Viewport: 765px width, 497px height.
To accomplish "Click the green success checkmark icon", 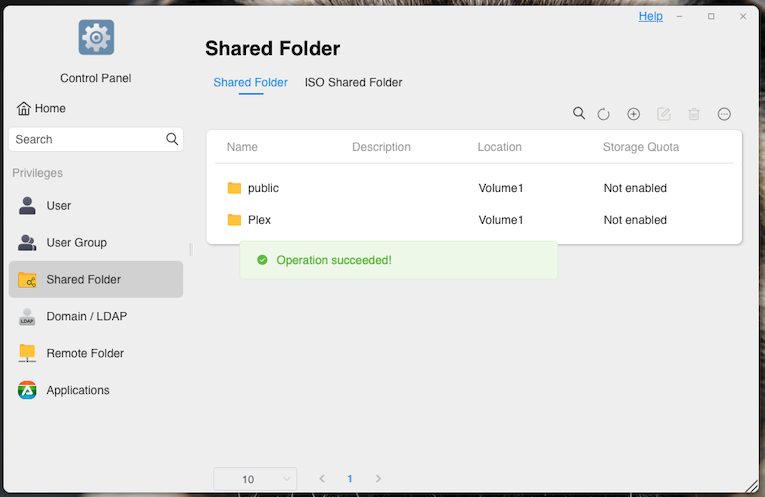I will pos(262,260).
